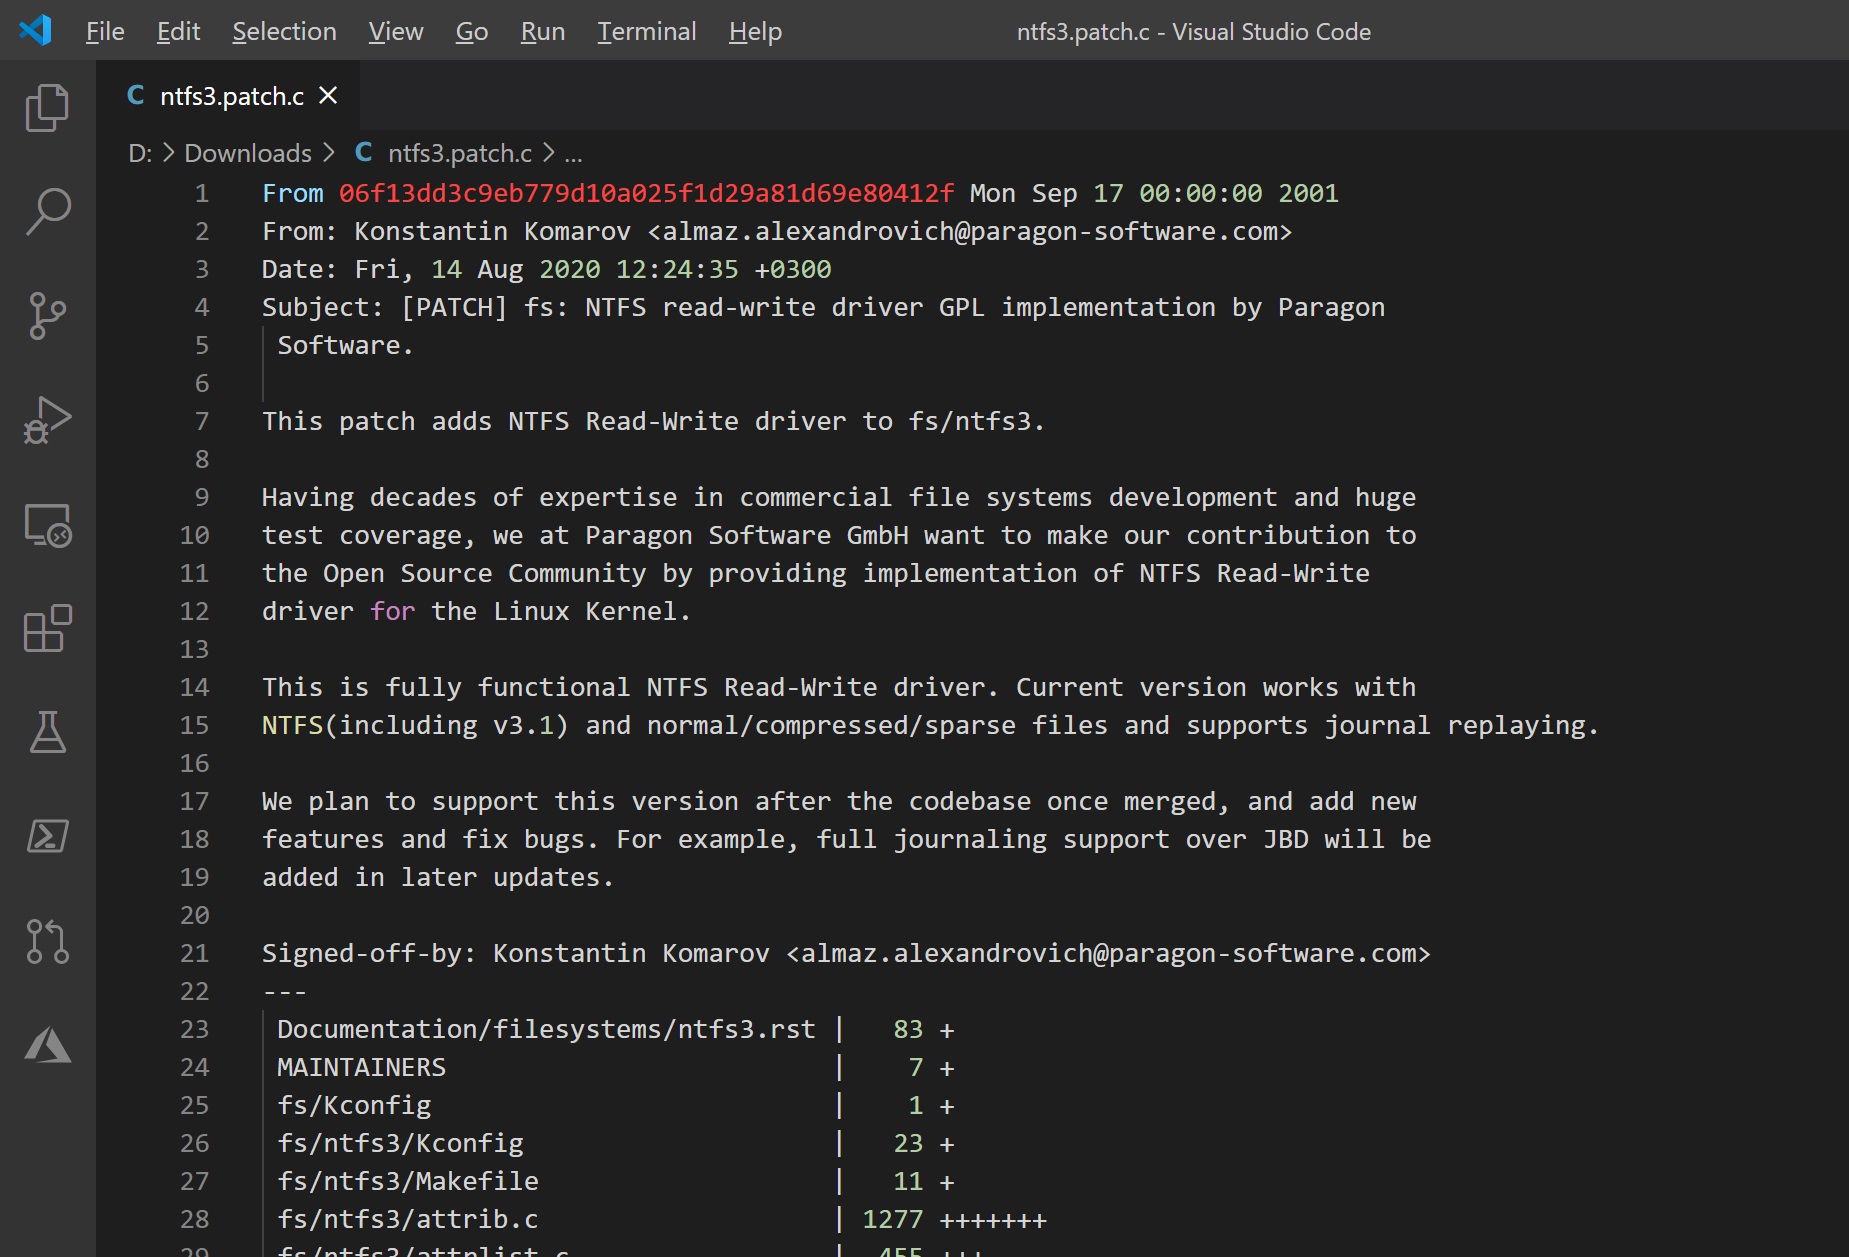
Task: Open the Pull Requests view icon
Action: click(47, 941)
